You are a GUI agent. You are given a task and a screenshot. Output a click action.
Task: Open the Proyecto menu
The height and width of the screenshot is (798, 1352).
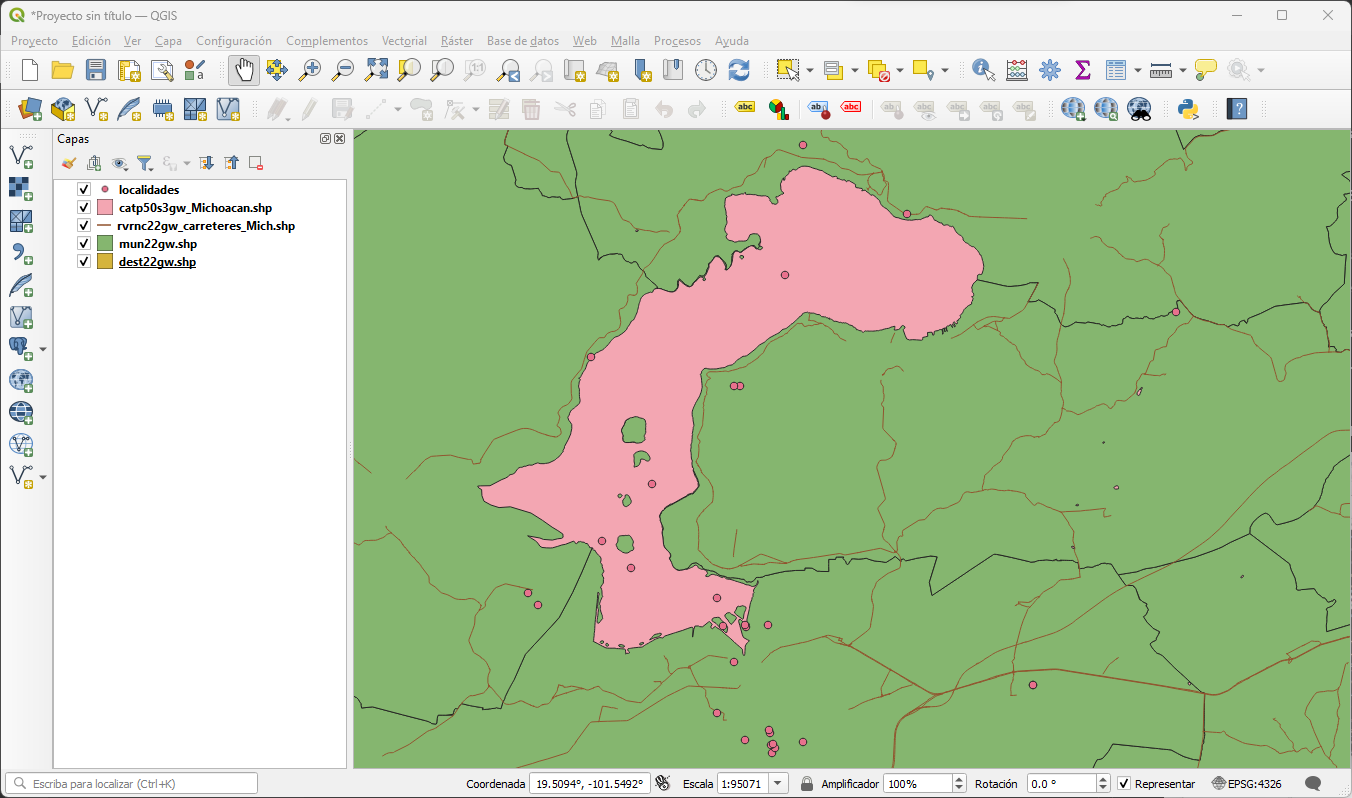(34, 41)
